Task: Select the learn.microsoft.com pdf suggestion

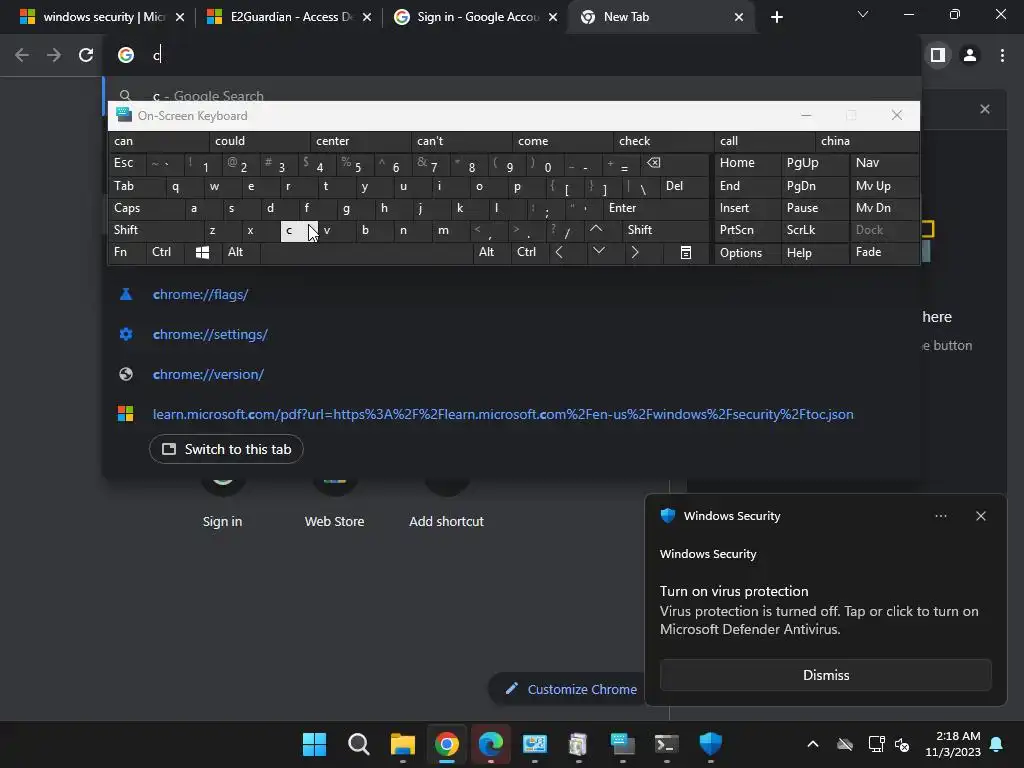Action: 503,414
